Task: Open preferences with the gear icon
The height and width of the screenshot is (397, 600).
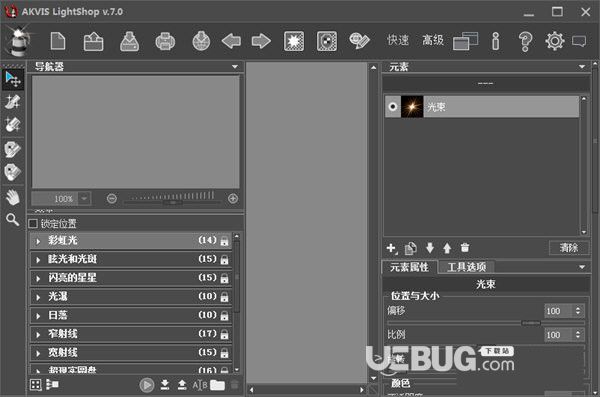Action: (x=554, y=41)
